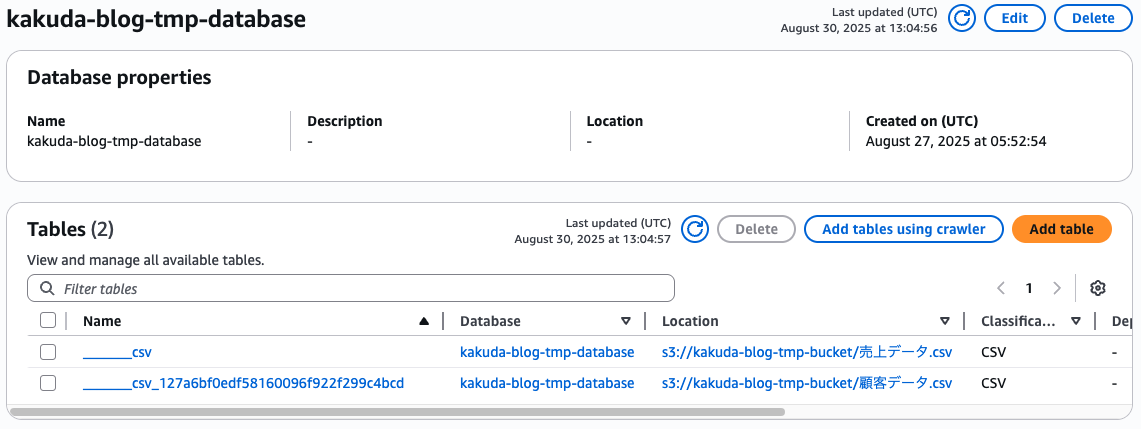Select the csv_127a6bf0edf table checkbox
The height and width of the screenshot is (429, 1141).
click(48, 383)
